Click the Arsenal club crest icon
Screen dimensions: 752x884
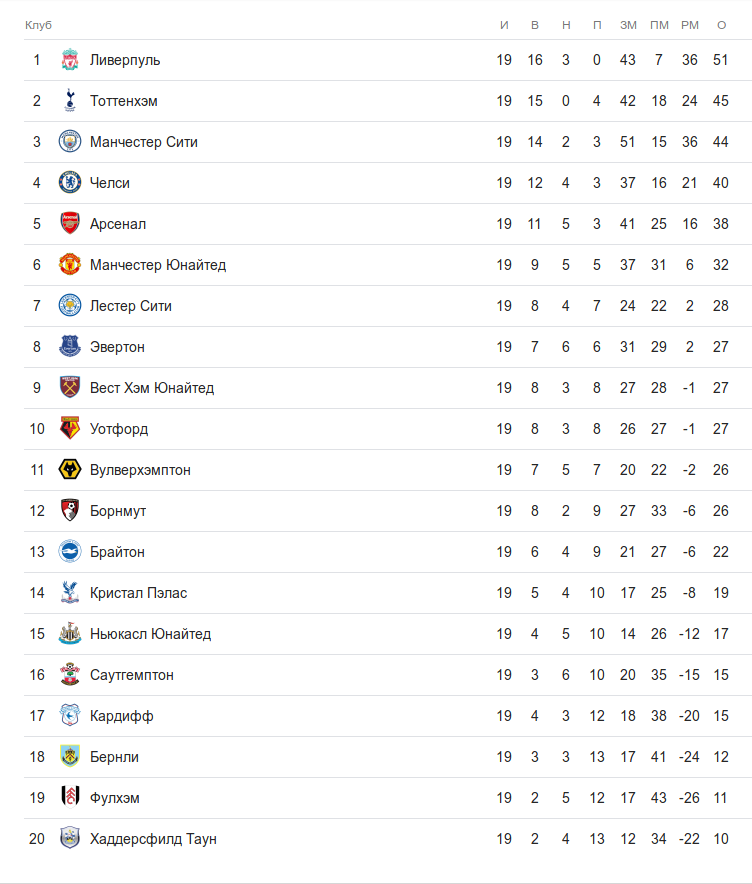[69, 224]
